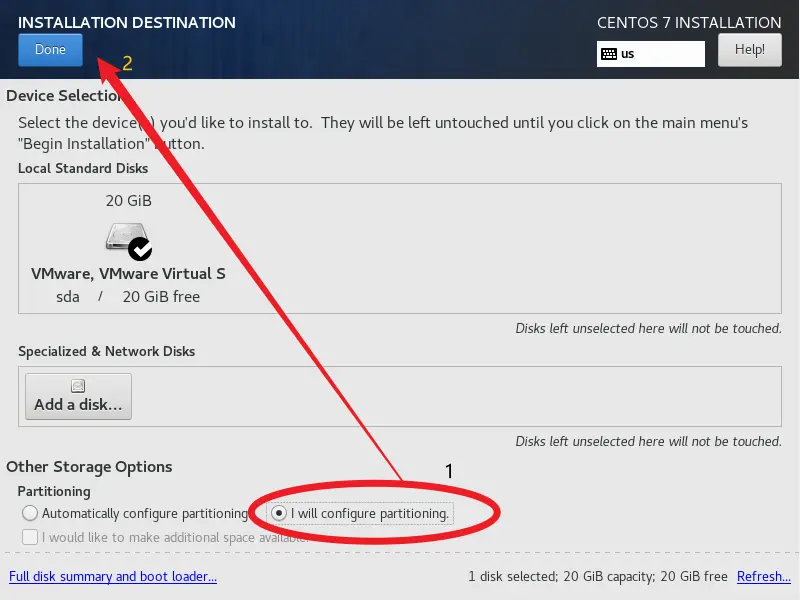
Task: Click the 'INSTALLATION DESTINATION' title
Action: [x=127, y=22]
